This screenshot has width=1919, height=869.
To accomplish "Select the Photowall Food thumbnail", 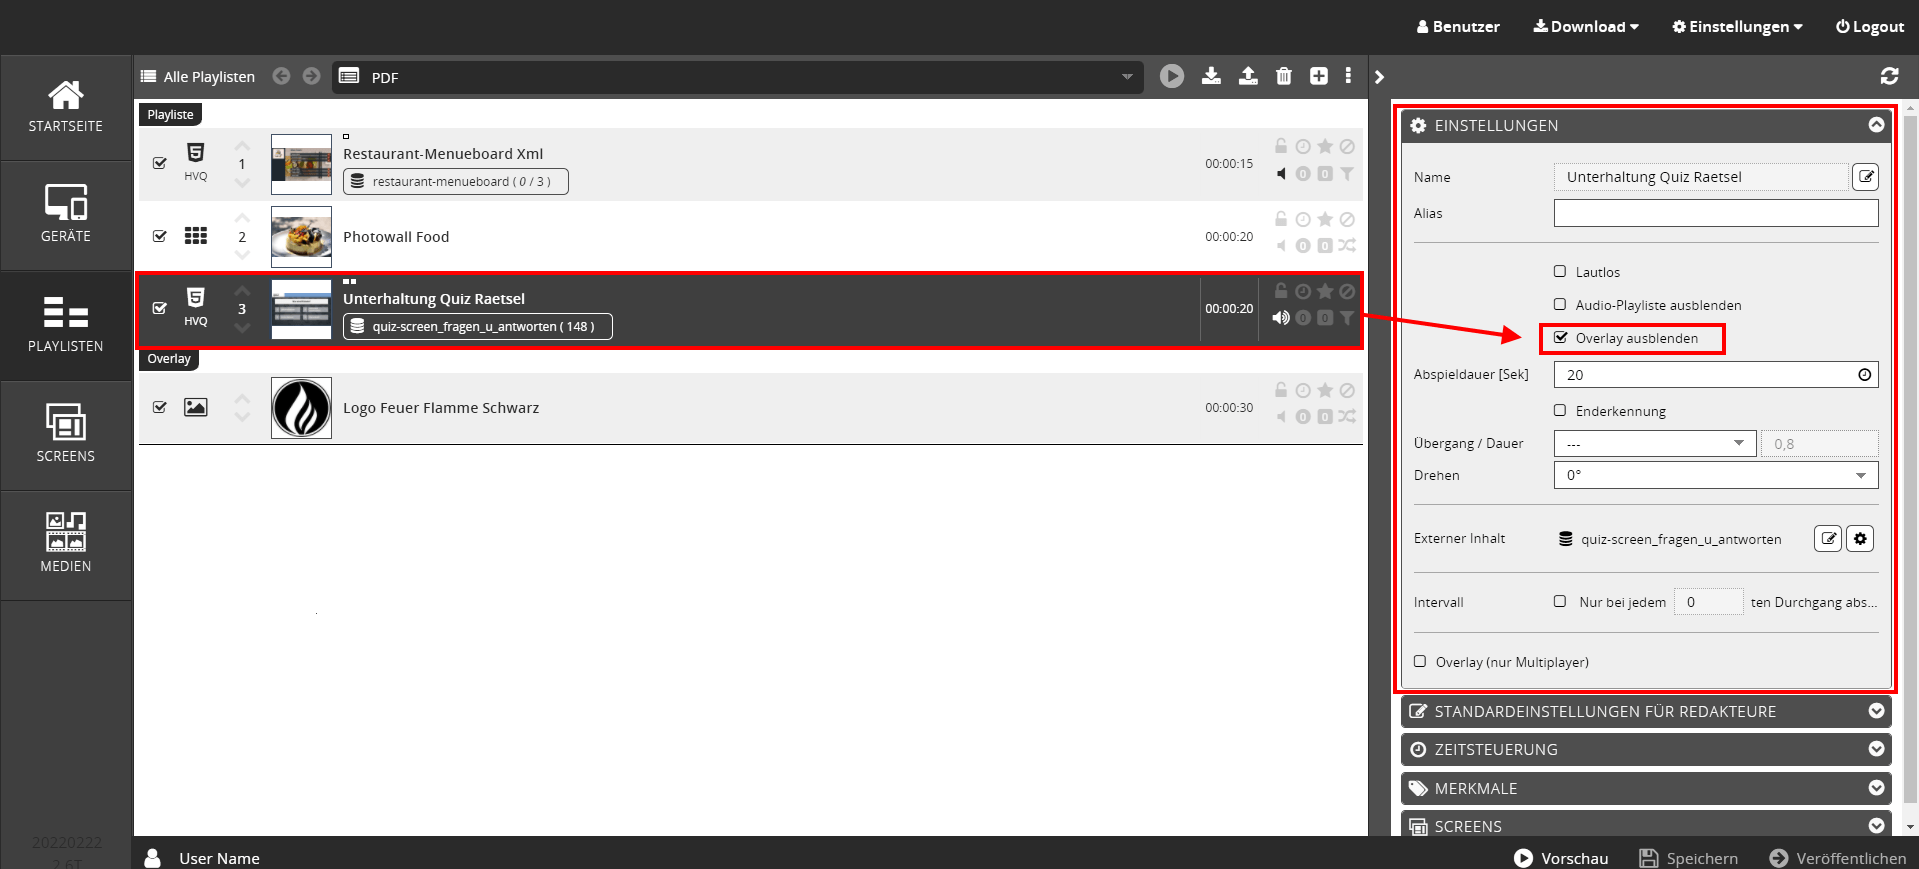I will [x=301, y=237].
